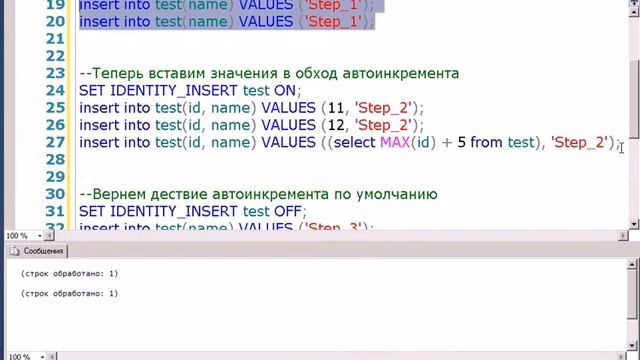This screenshot has width=640, height=360.
Task: Click the editor horizontal scrollbar right arrow
Action: tap(623, 236)
